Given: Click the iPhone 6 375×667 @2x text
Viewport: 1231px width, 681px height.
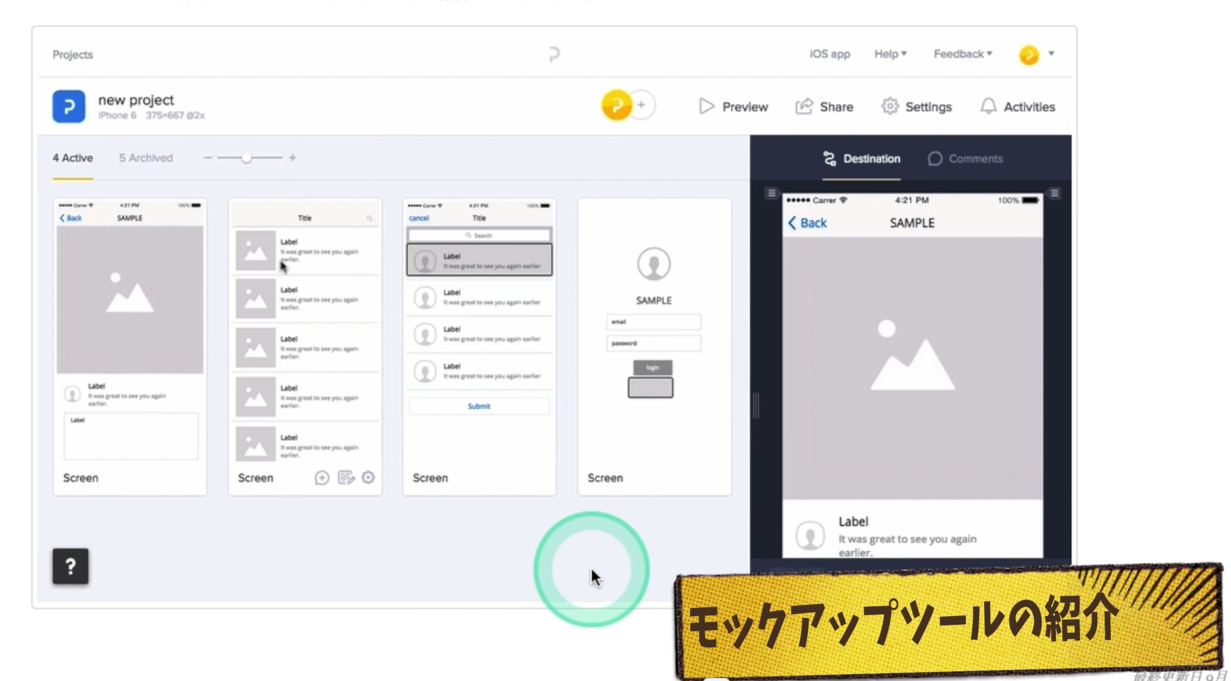Looking at the screenshot, I should tap(151, 116).
